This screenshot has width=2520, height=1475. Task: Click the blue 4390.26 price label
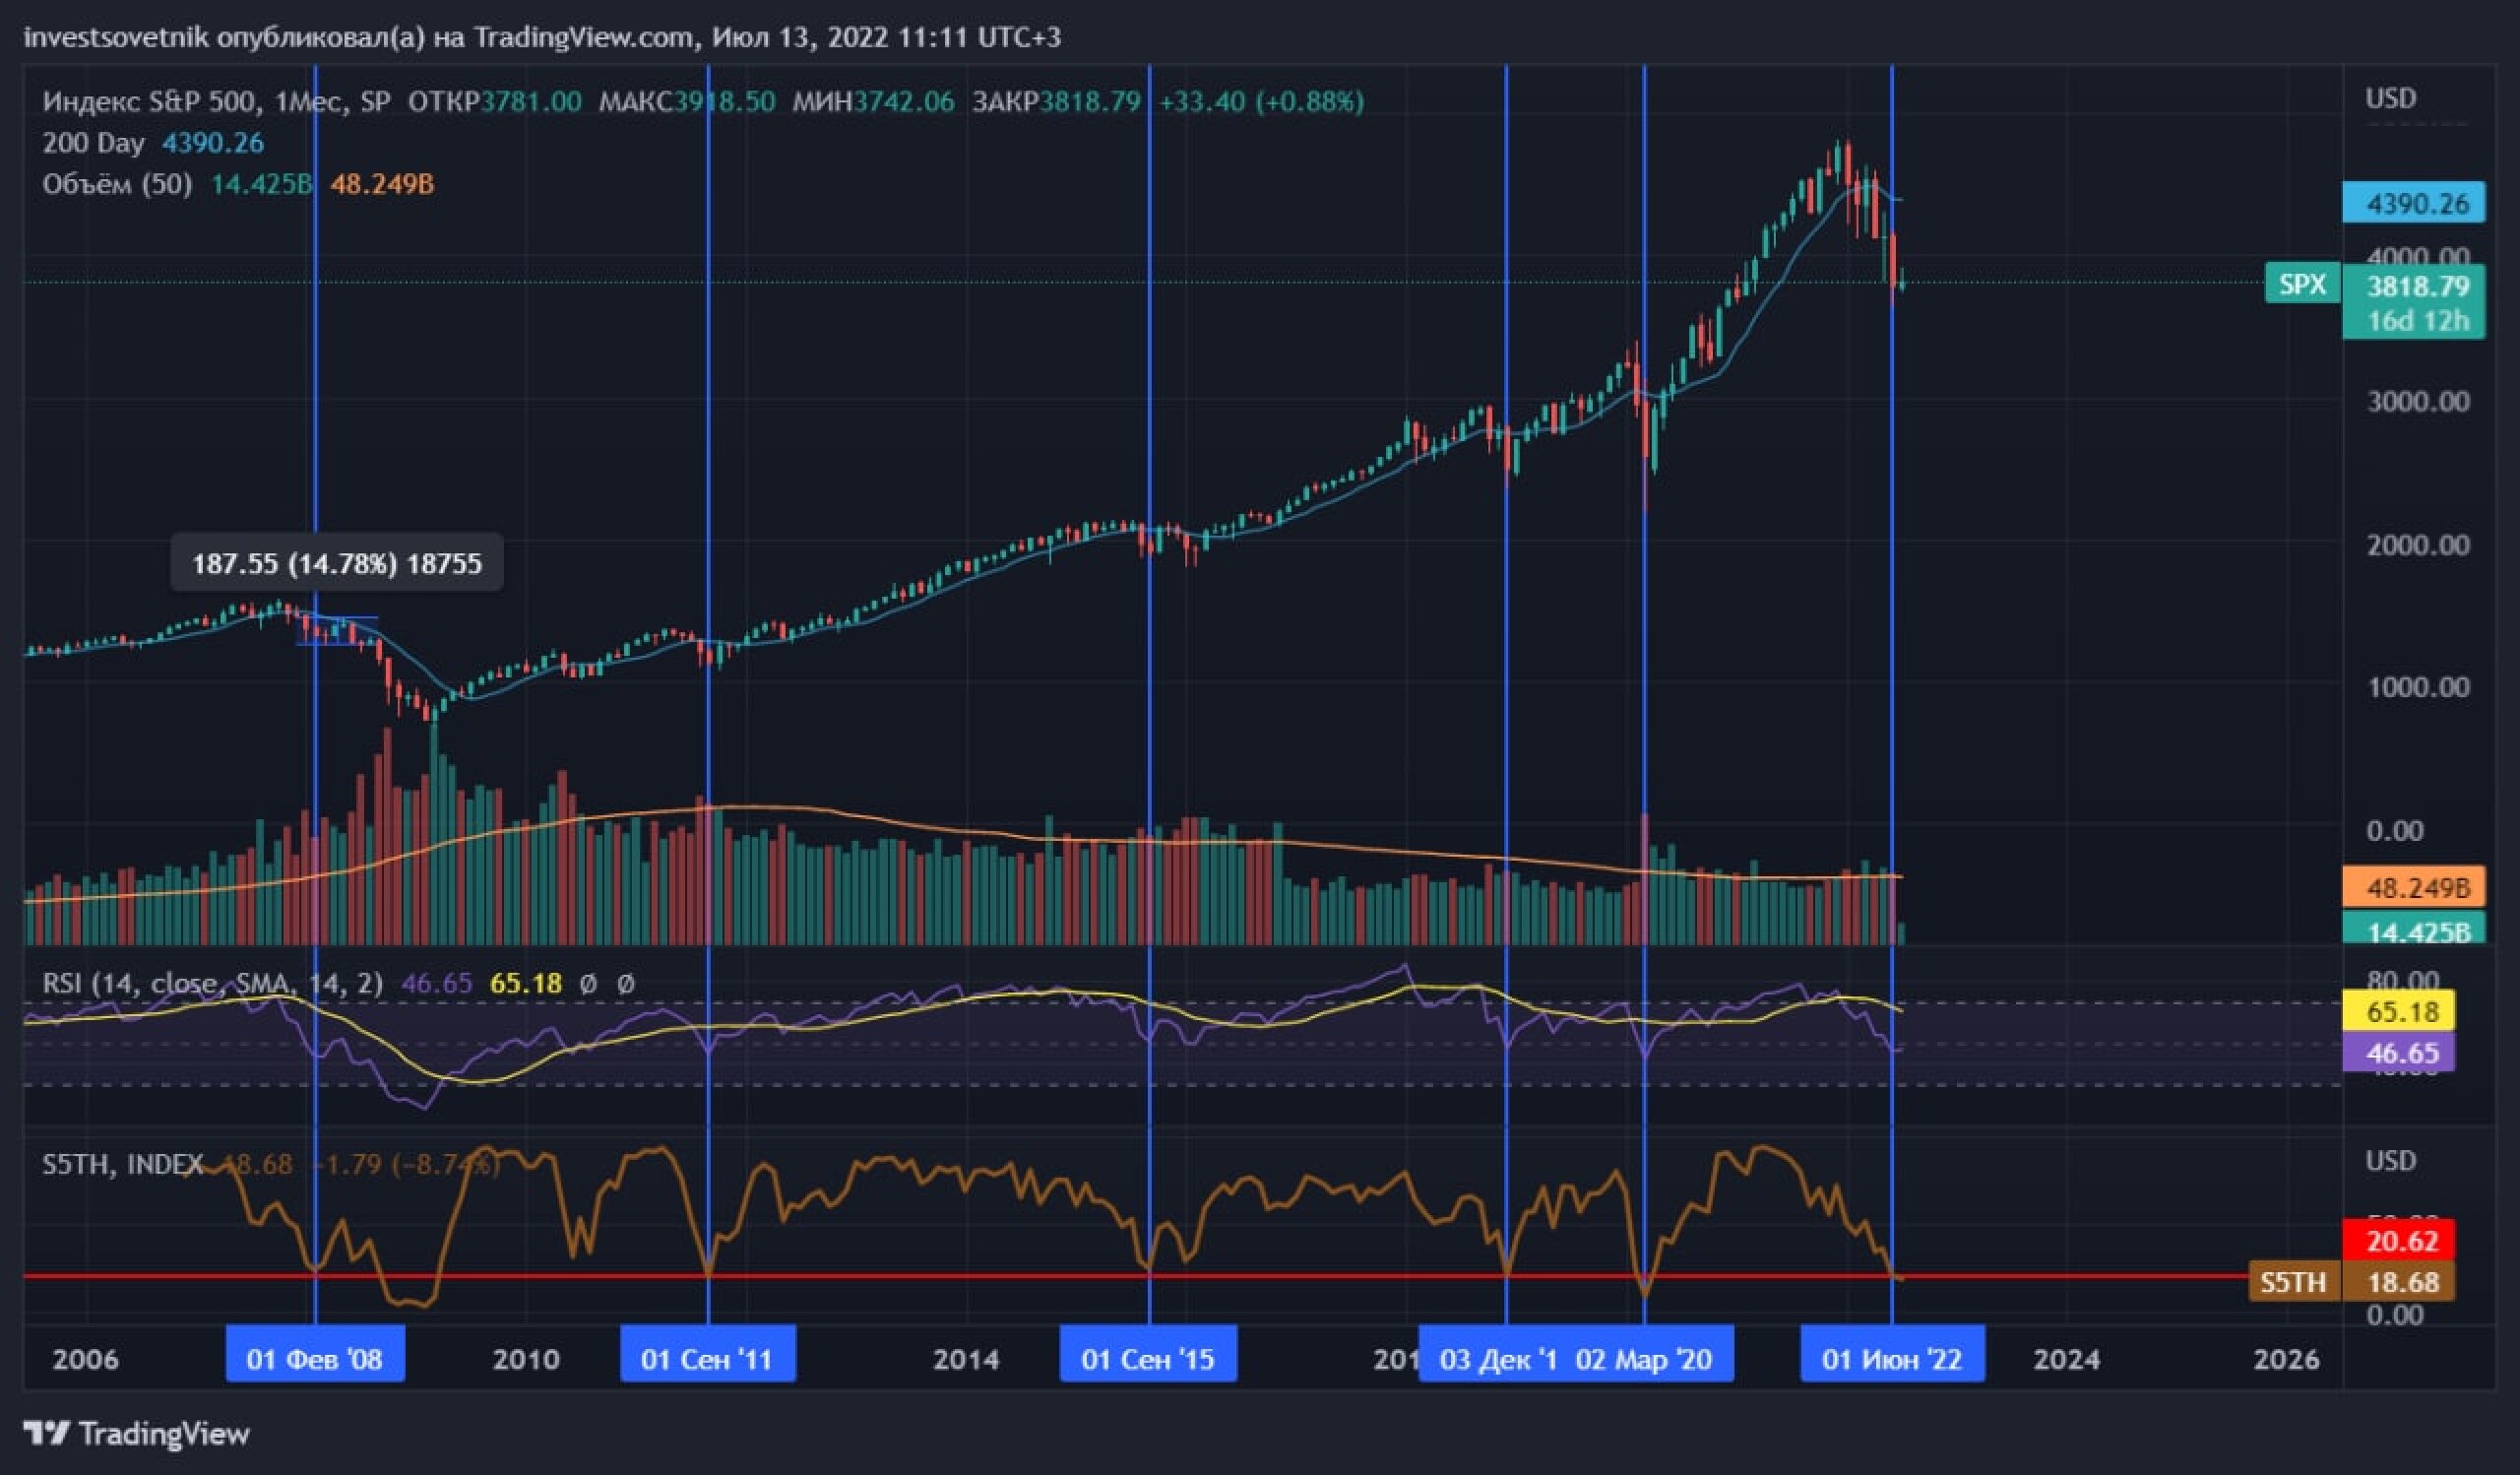(2413, 203)
